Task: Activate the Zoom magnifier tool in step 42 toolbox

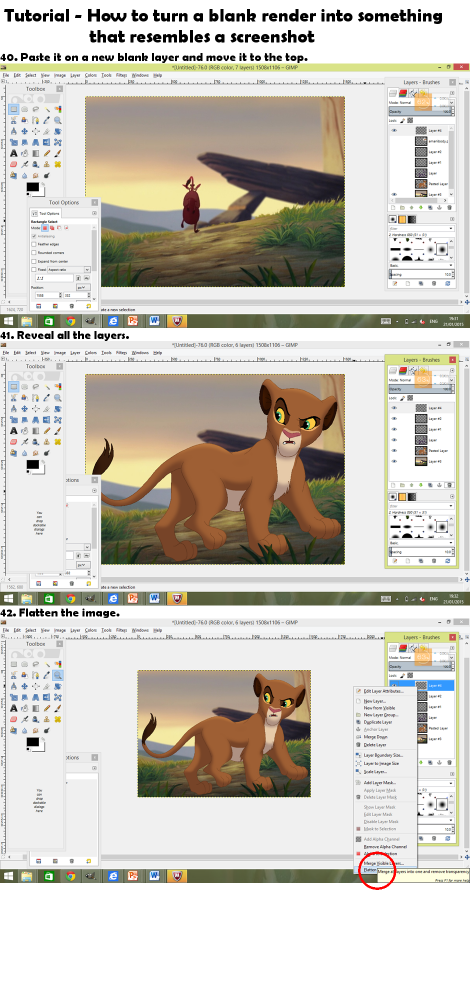Action: pos(58,676)
